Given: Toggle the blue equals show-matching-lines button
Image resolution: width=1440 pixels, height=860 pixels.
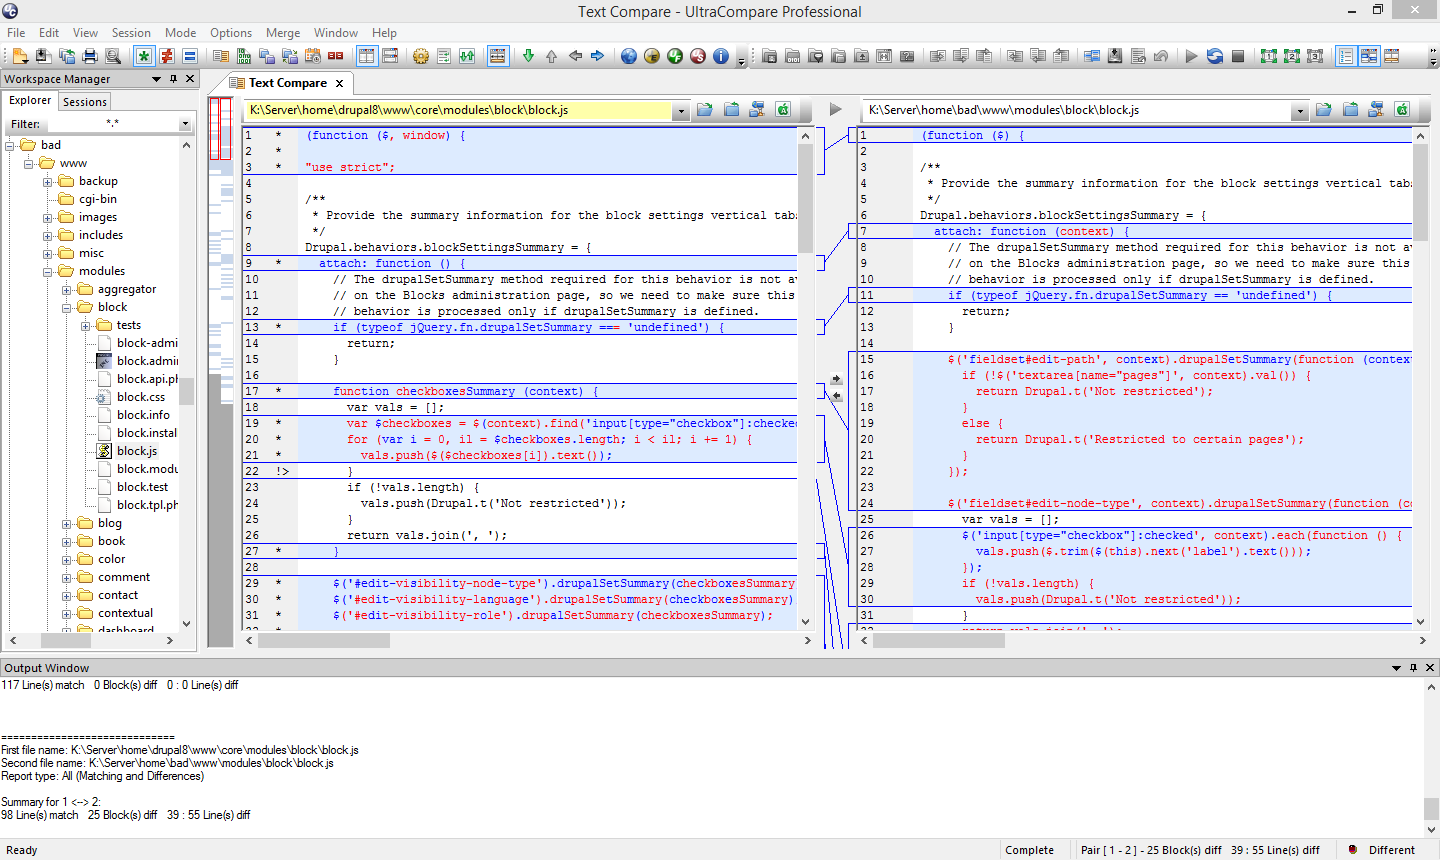Looking at the screenshot, I should [x=189, y=56].
